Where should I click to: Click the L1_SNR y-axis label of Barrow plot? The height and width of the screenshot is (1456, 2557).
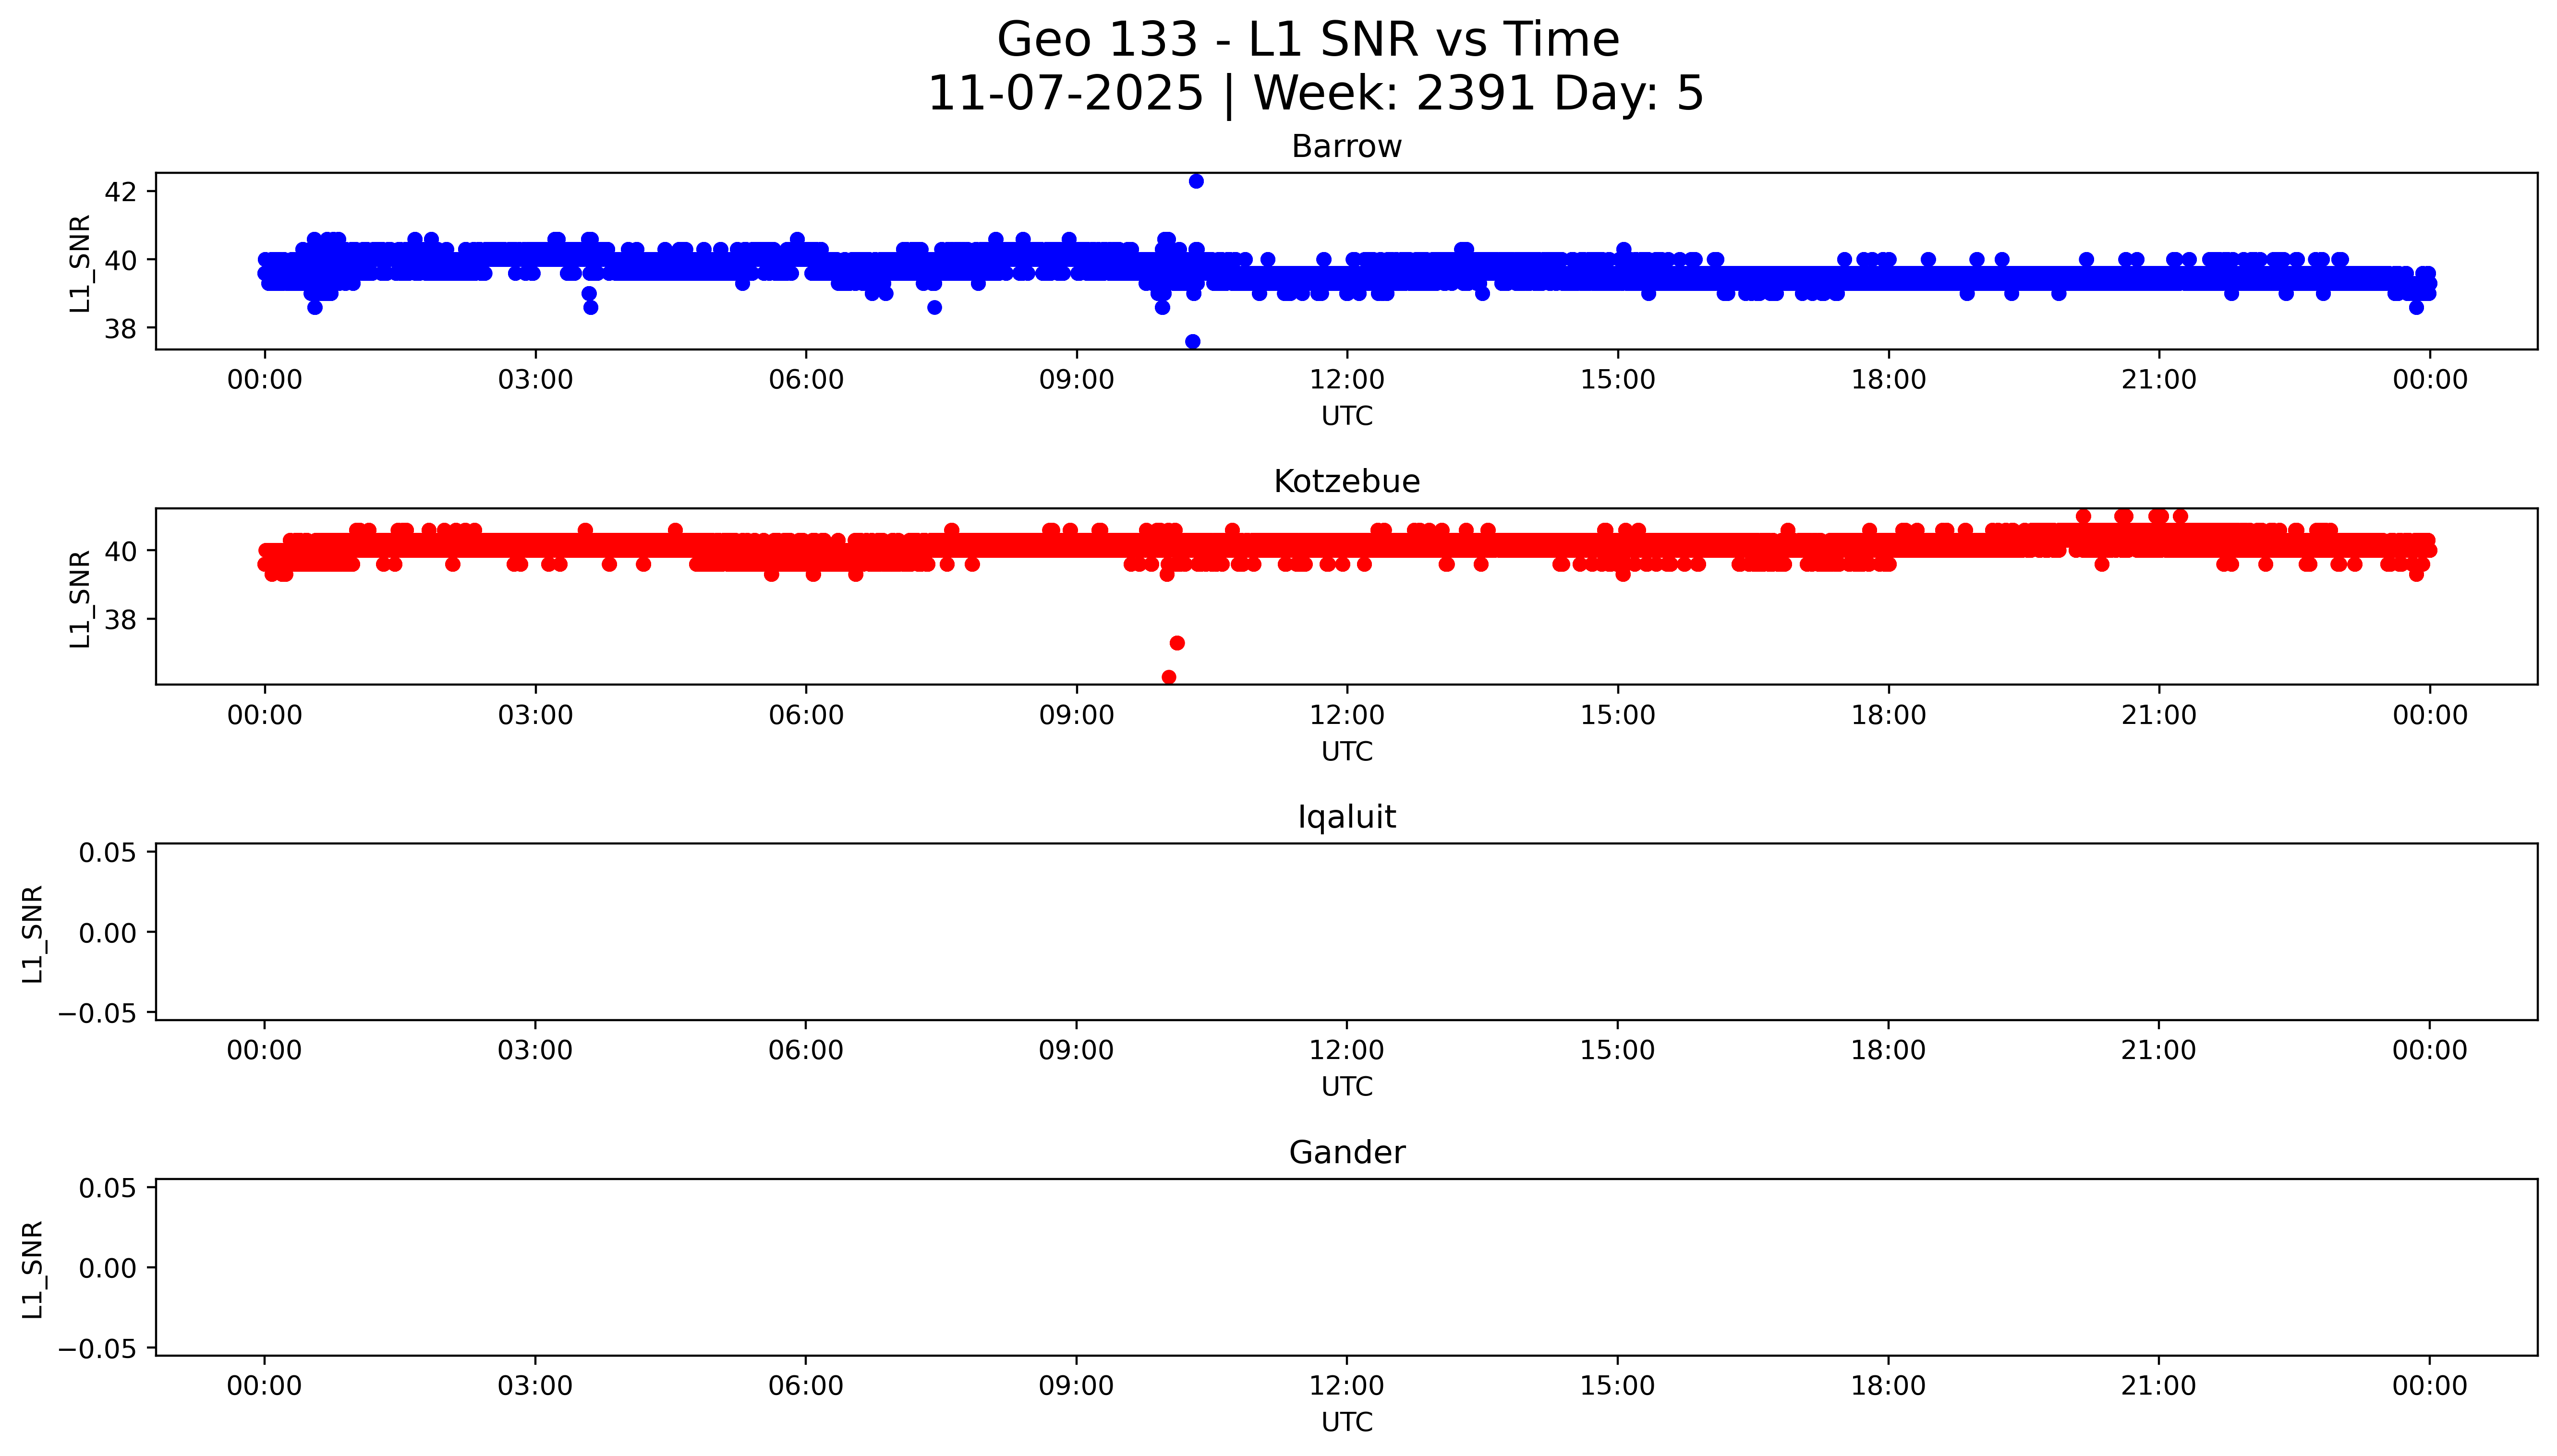pyautogui.click(x=80, y=263)
